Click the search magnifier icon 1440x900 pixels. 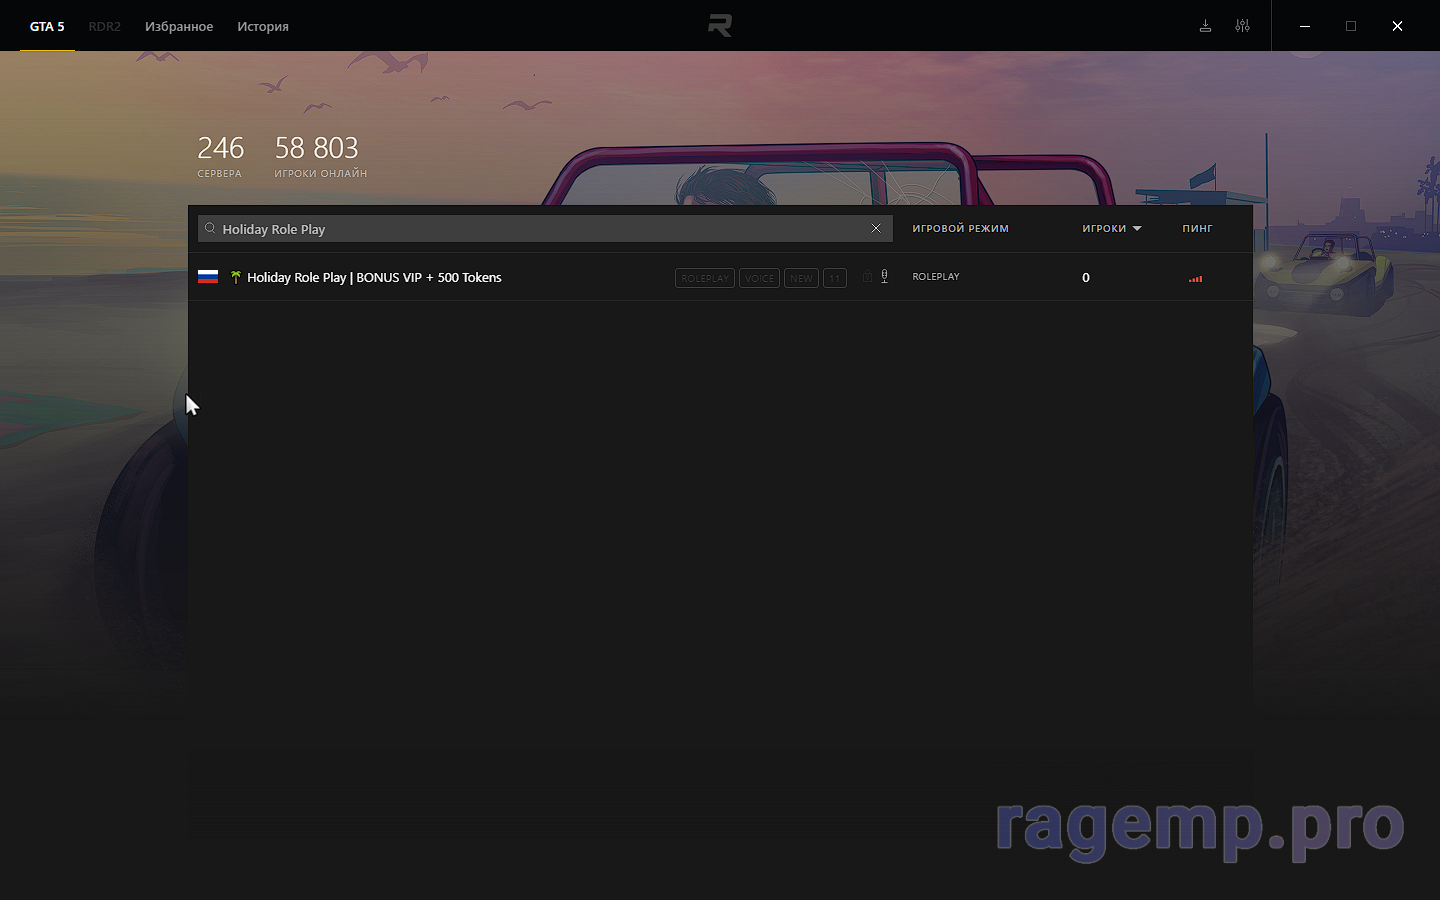click(210, 228)
